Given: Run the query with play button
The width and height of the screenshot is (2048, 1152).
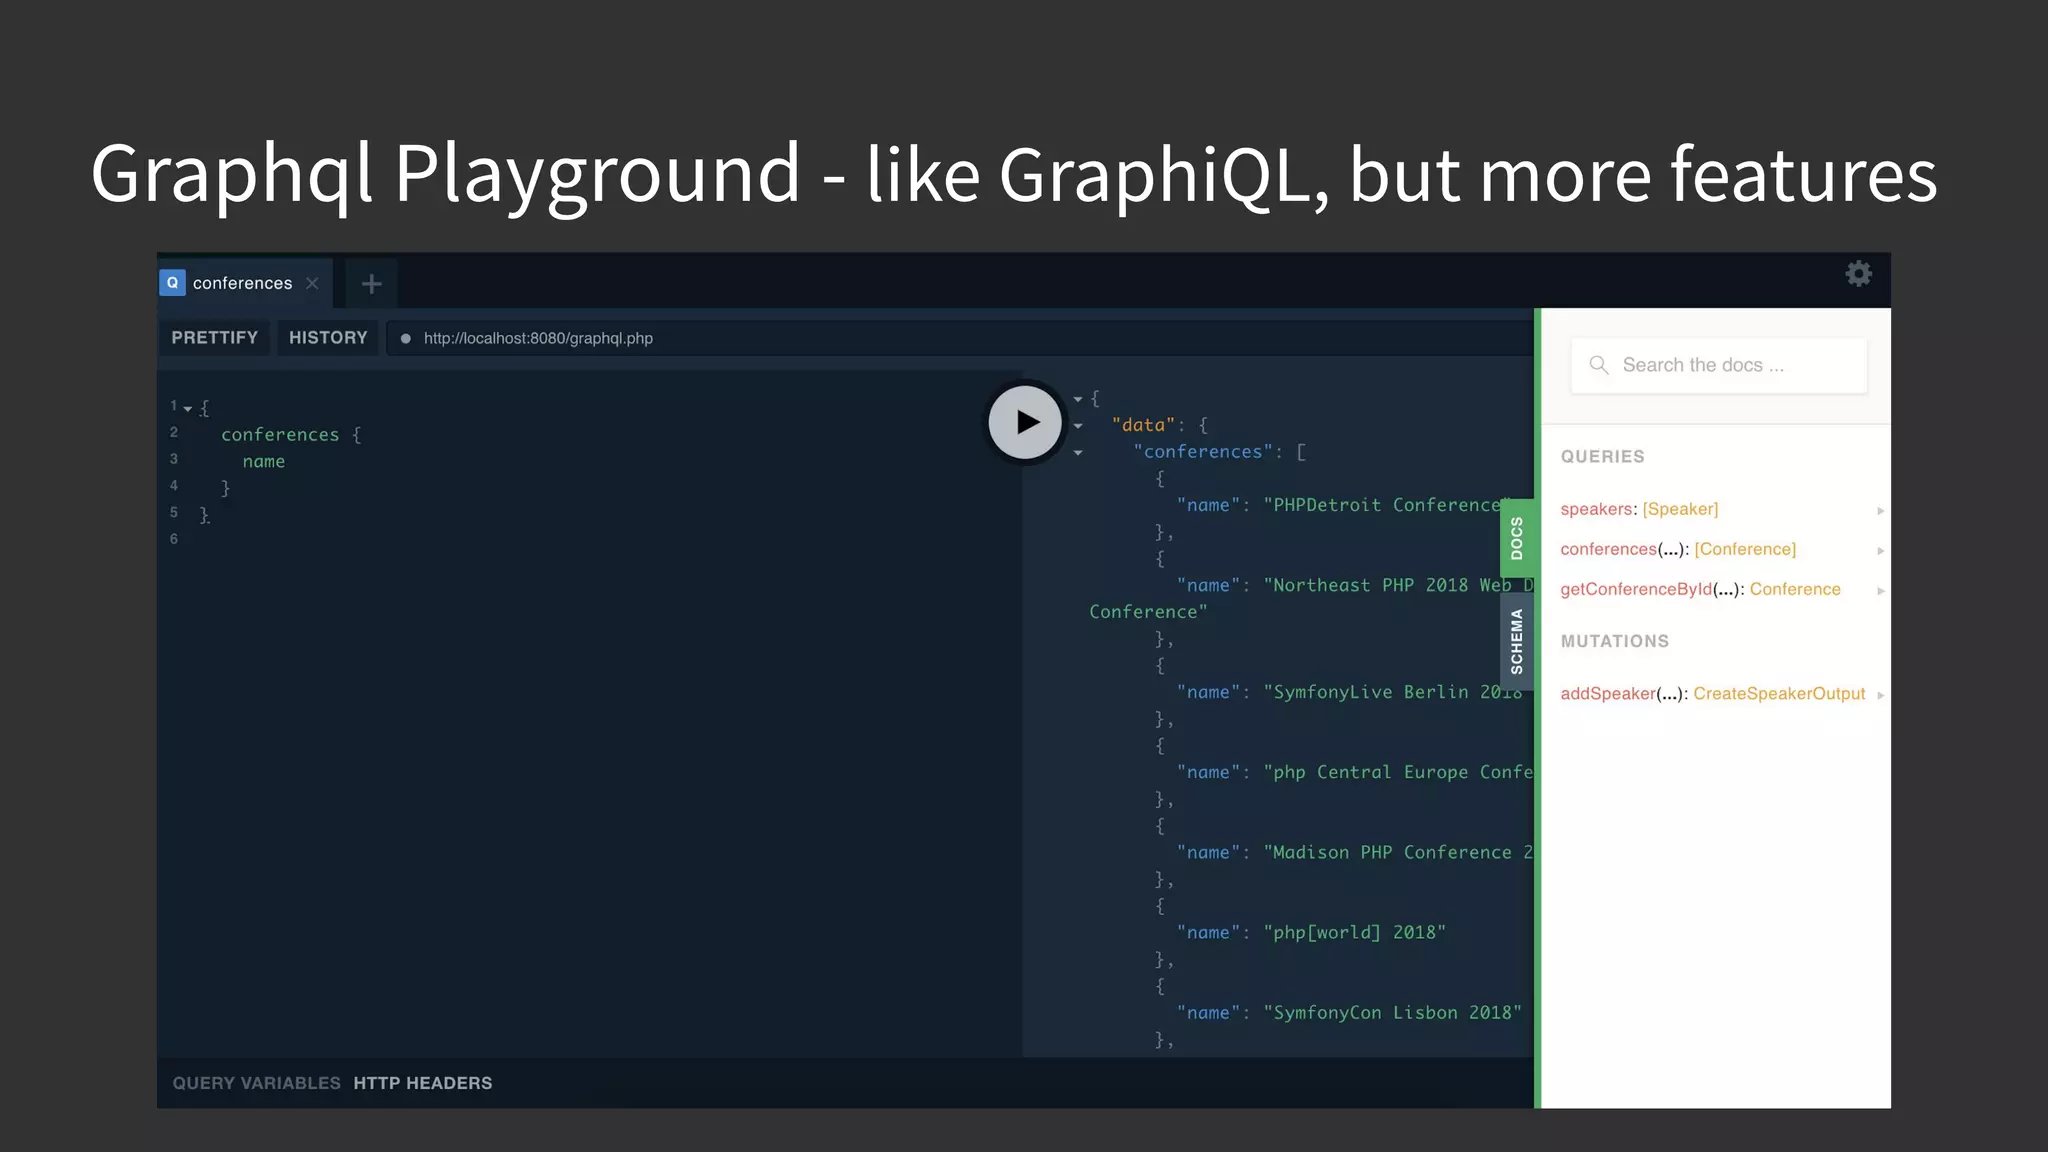Looking at the screenshot, I should coord(1025,422).
